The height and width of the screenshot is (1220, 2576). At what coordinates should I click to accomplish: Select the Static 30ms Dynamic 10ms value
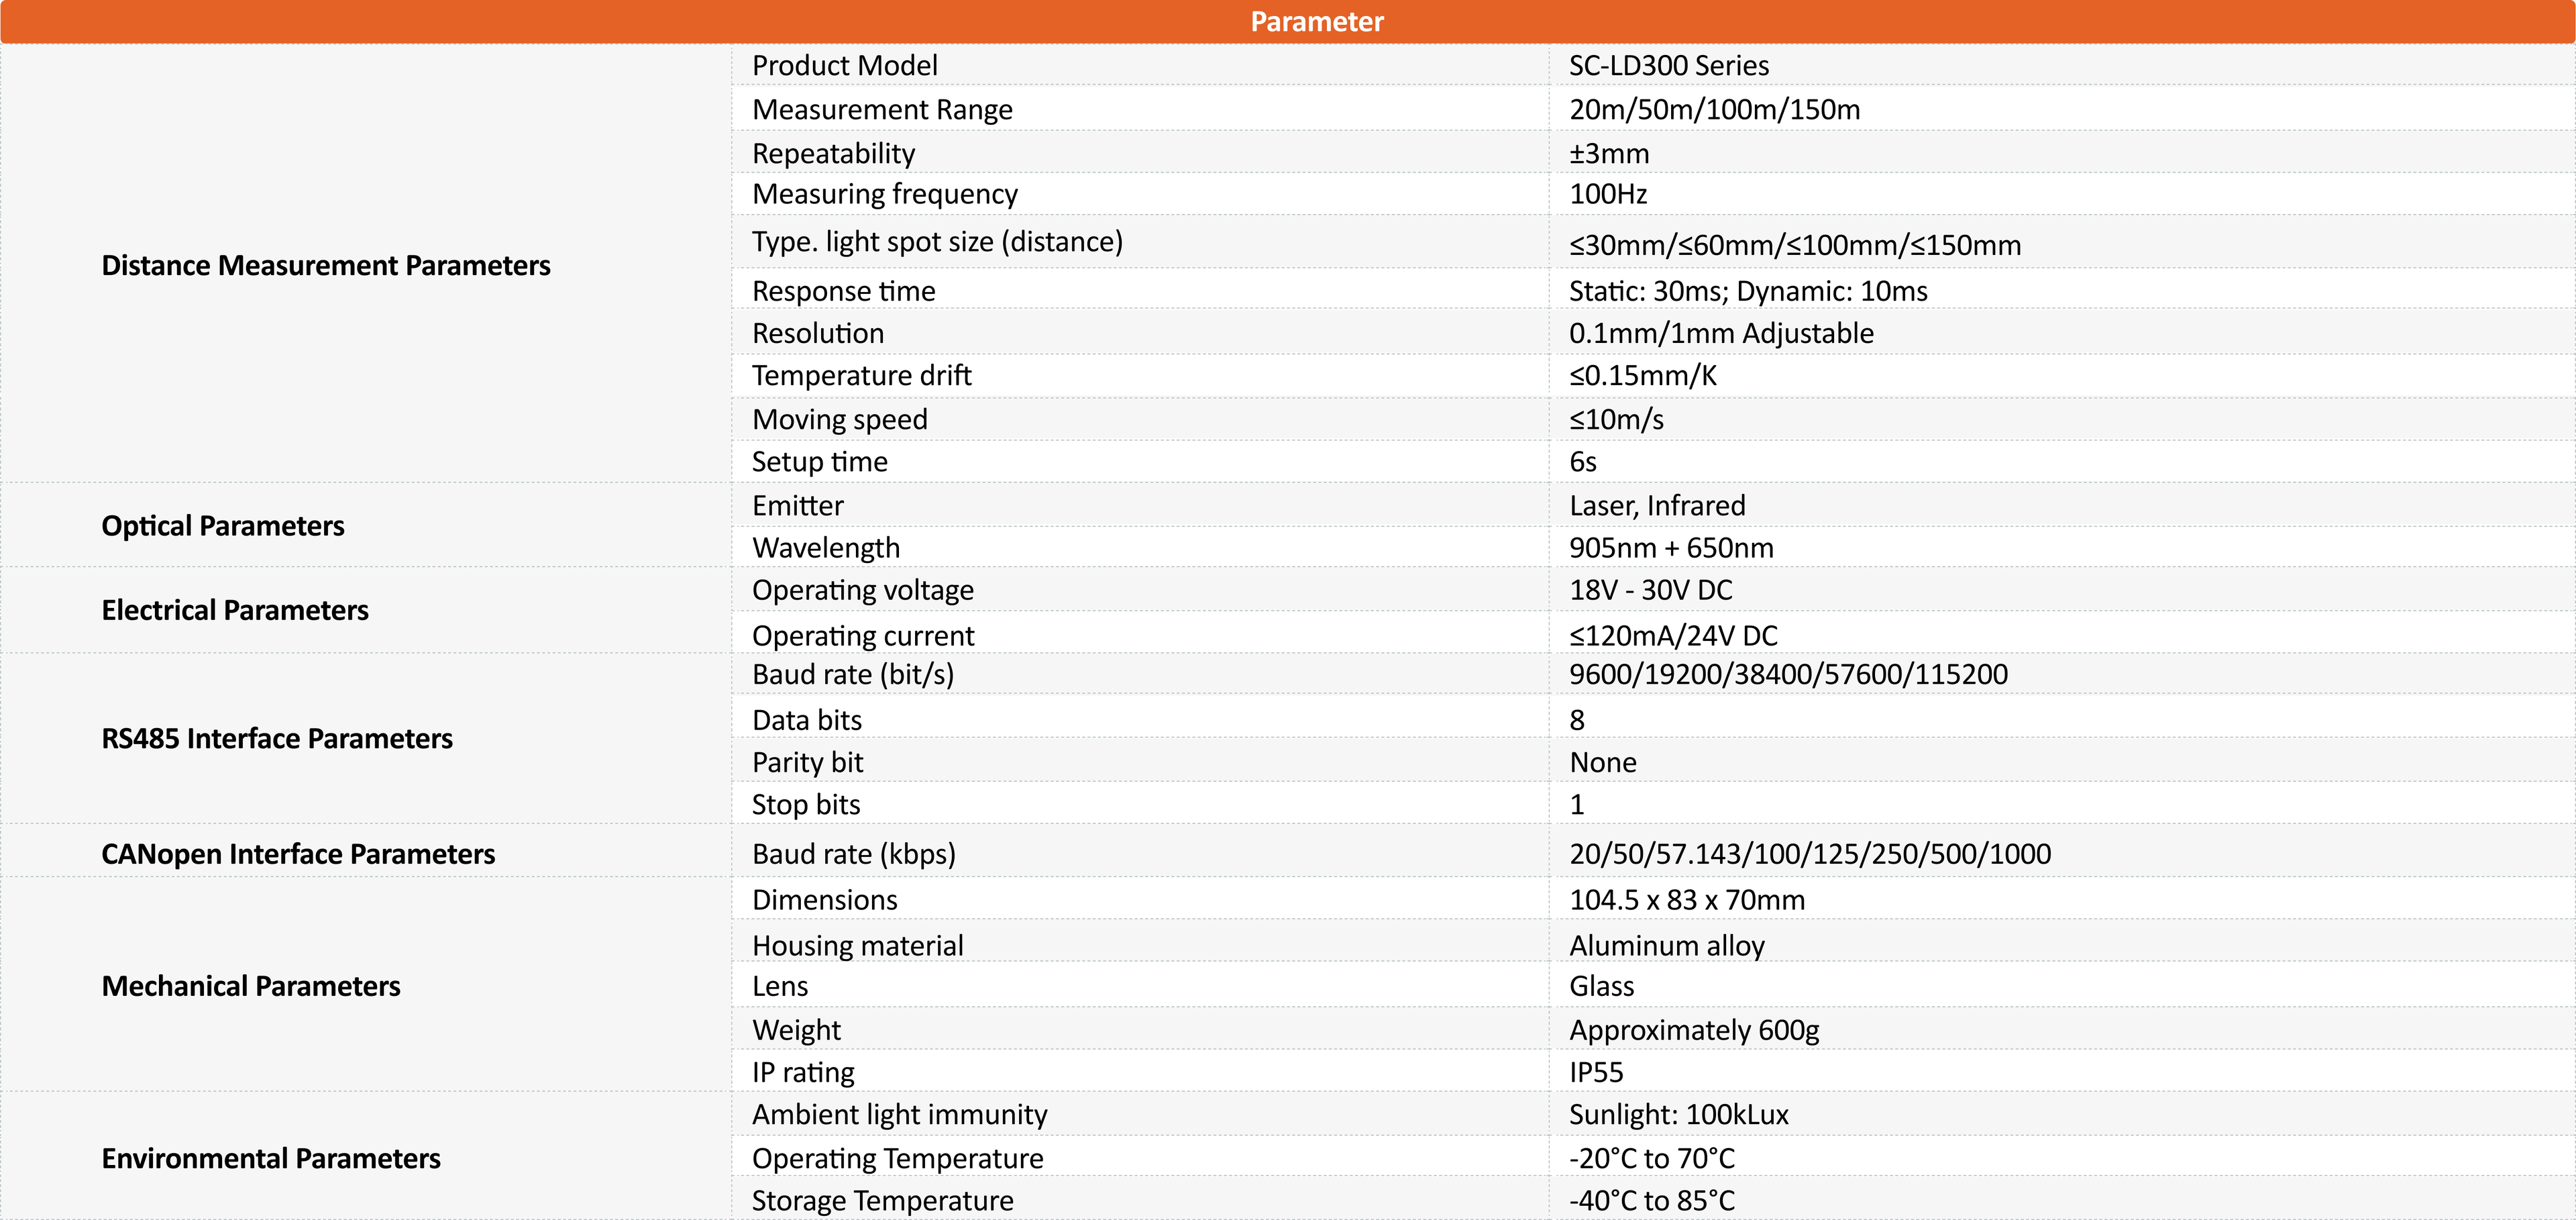point(1748,291)
